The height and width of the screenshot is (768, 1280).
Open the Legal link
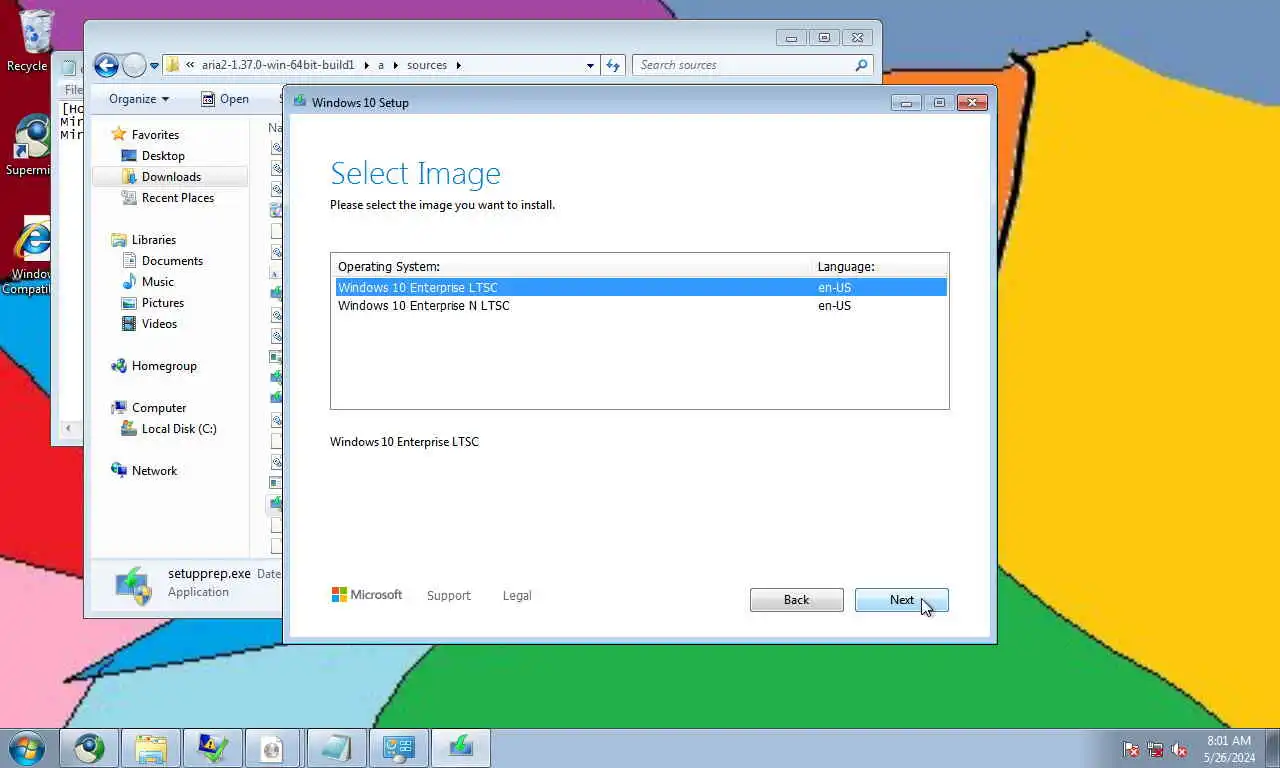(x=517, y=595)
